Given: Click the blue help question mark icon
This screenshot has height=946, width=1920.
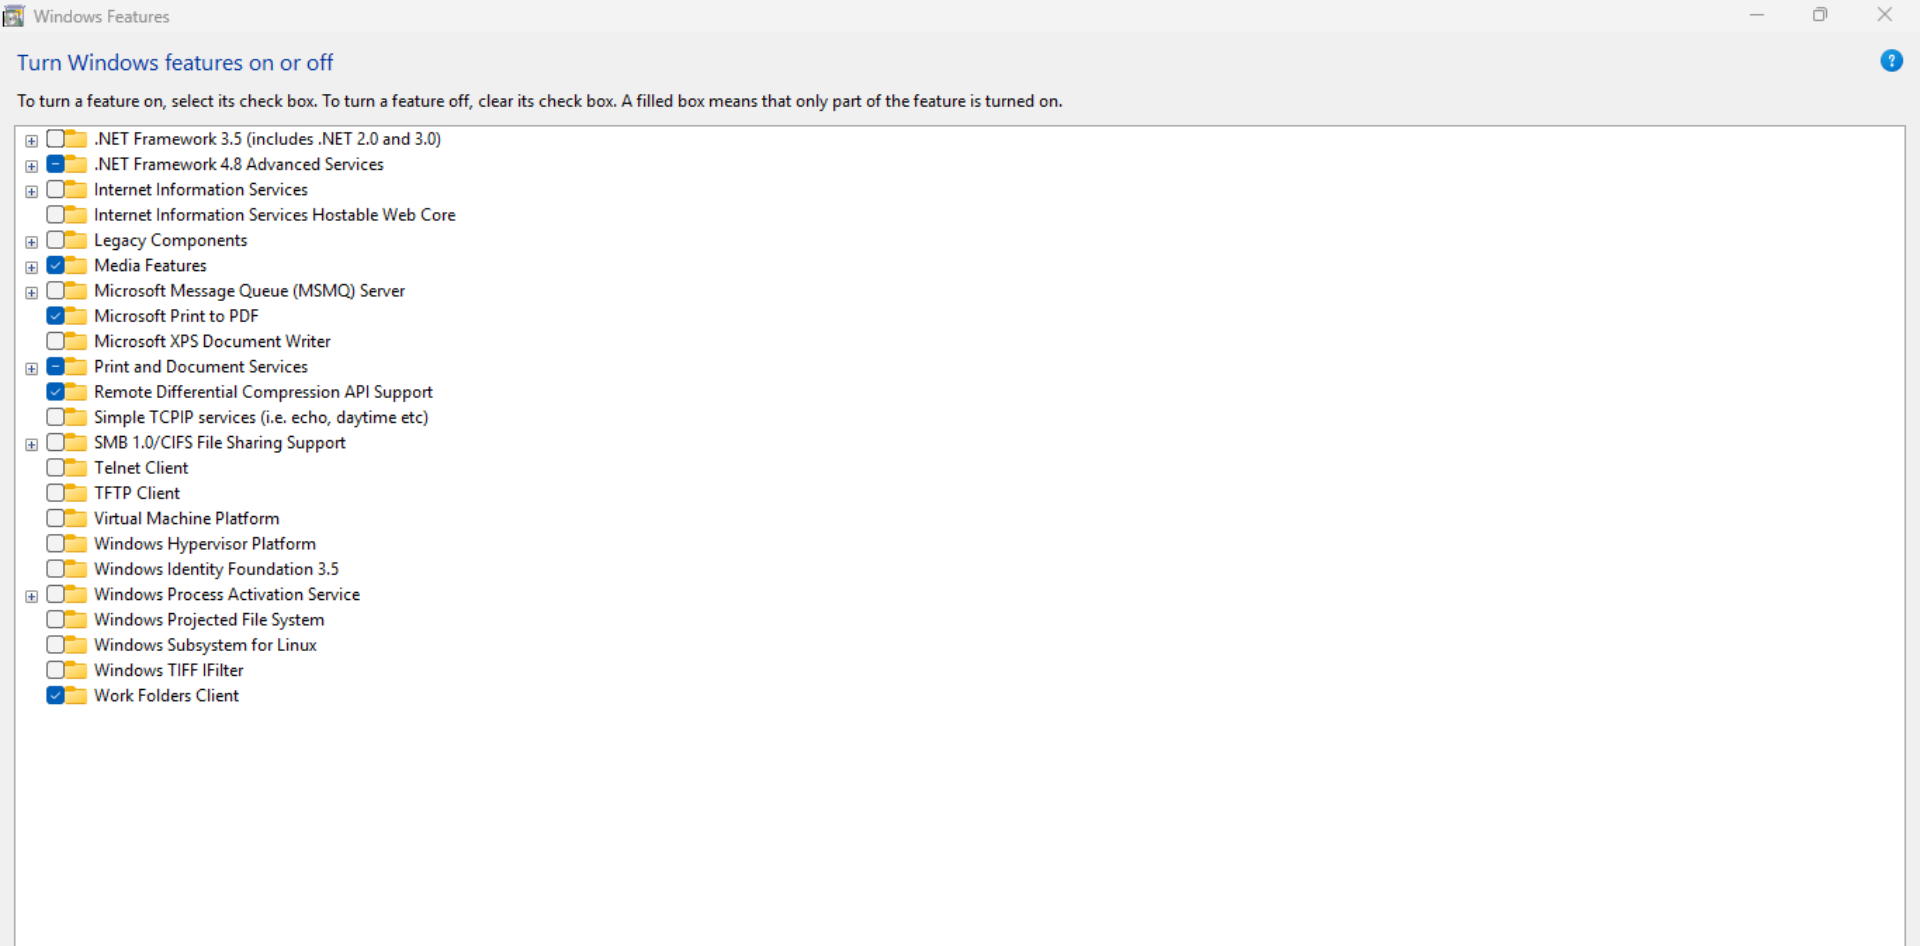Looking at the screenshot, I should [1891, 61].
